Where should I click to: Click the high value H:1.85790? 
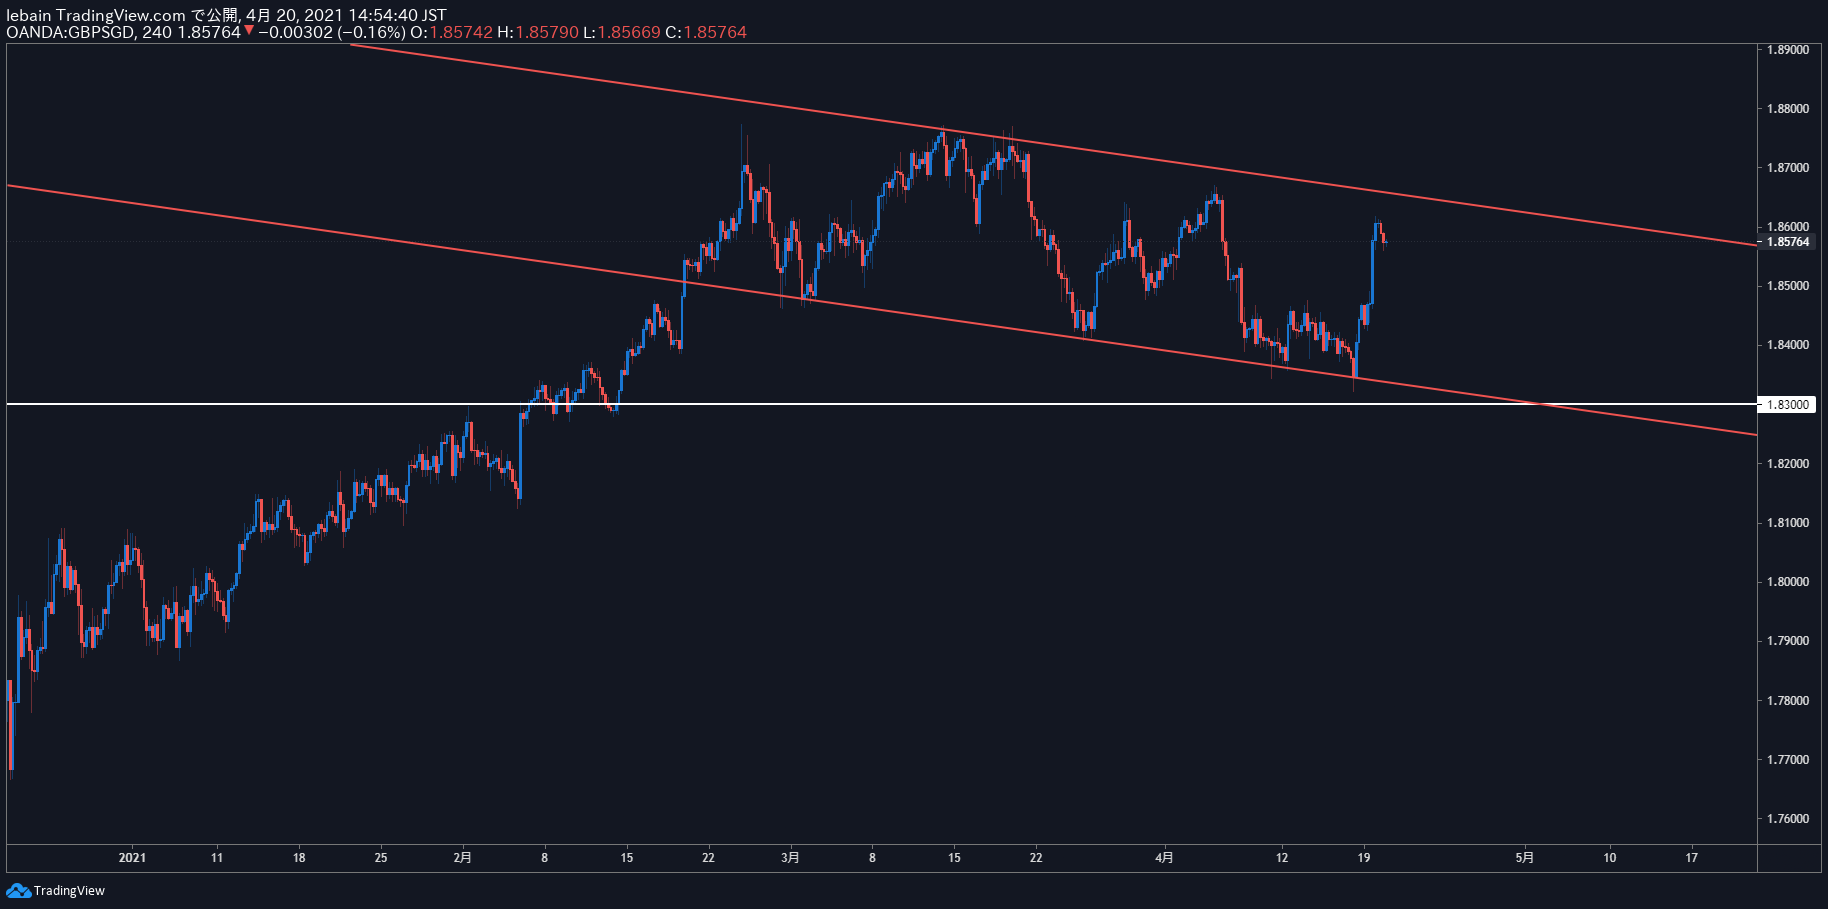coord(538,32)
